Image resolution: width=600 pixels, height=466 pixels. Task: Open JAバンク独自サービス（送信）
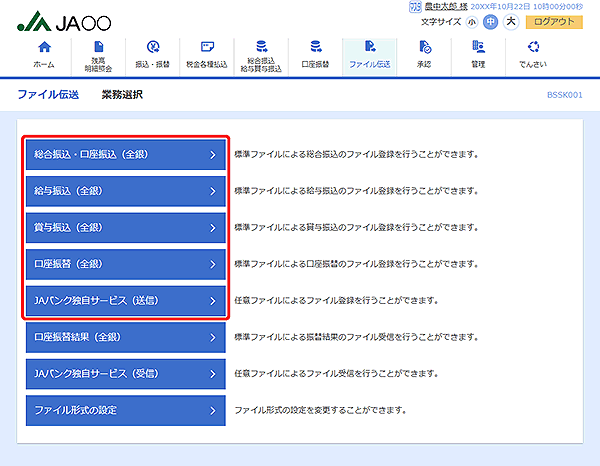pyautogui.click(x=126, y=301)
